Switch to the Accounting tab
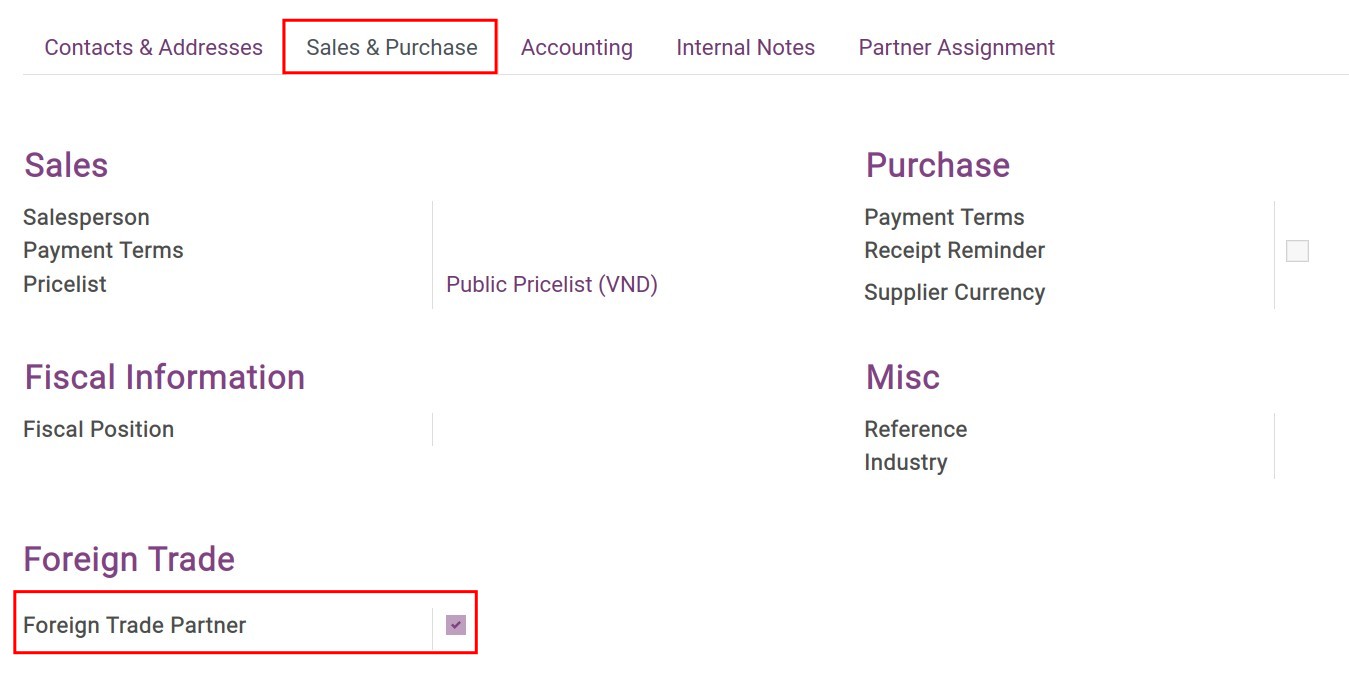 (x=576, y=47)
